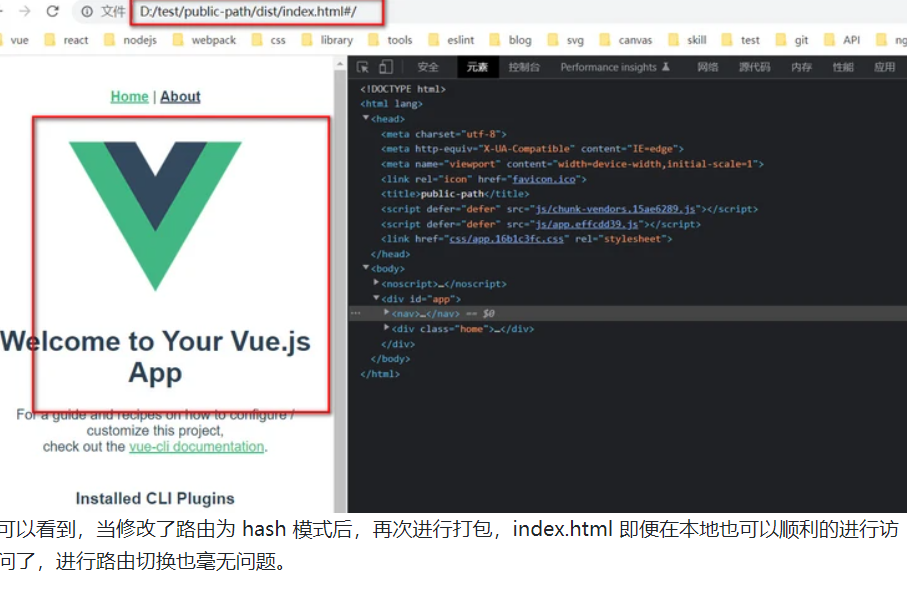Select the meta X-UA-Compatible line
The width and height of the screenshot is (907, 590).
click(x=532, y=149)
